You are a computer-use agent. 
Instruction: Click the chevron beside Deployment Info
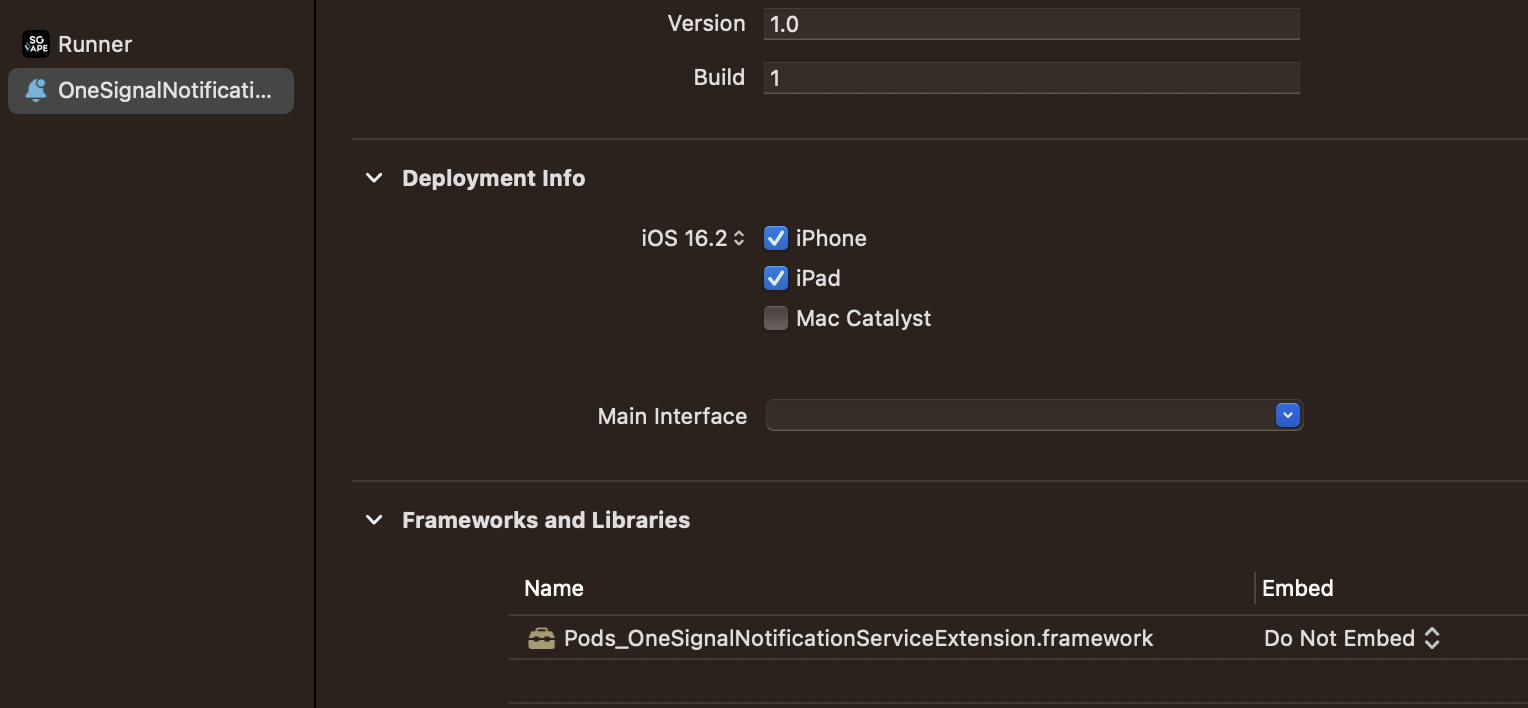point(374,178)
